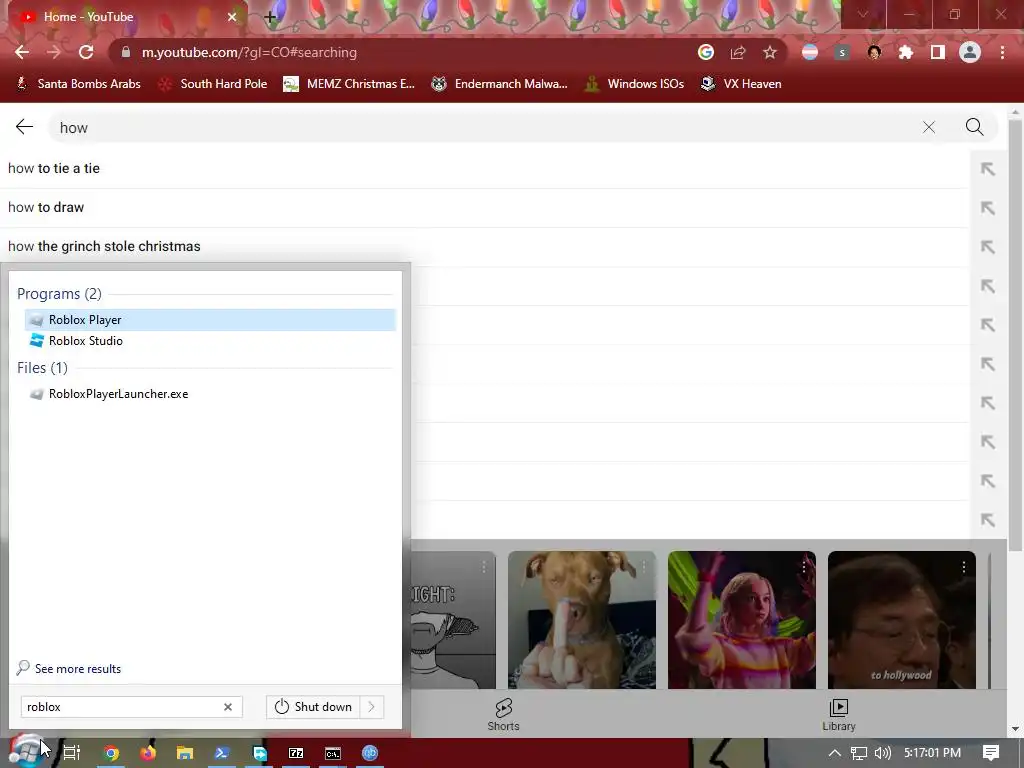Open Windows ISOs bookmark
Screen dimensions: 1024x768
[635, 84]
